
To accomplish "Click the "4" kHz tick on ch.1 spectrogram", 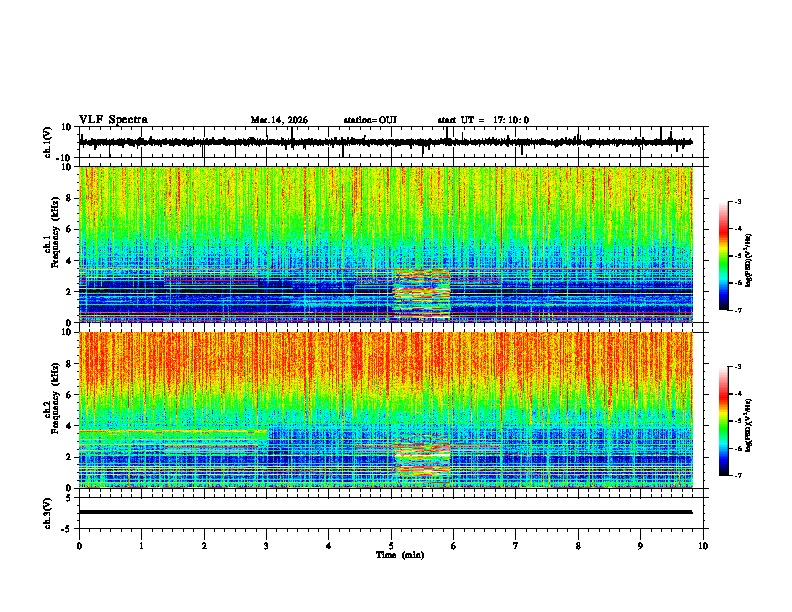I will point(69,261).
